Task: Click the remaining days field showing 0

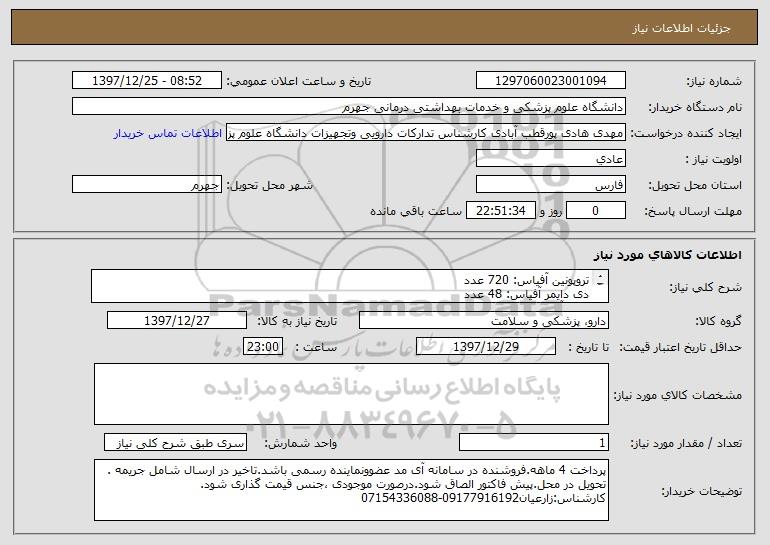Action: click(596, 211)
